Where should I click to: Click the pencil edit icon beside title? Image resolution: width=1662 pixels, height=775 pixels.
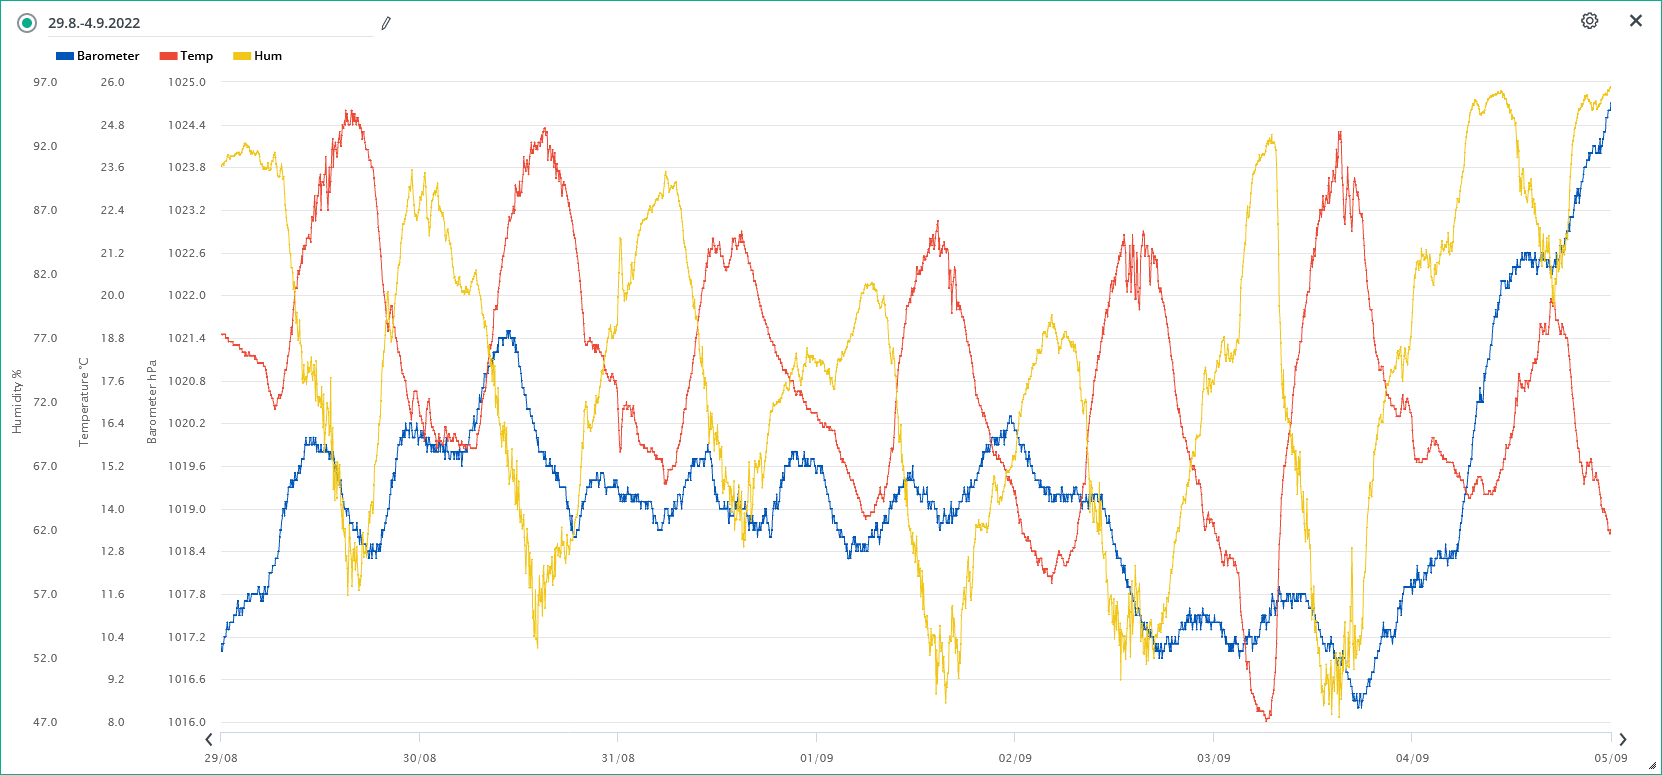click(x=386, y=23)
